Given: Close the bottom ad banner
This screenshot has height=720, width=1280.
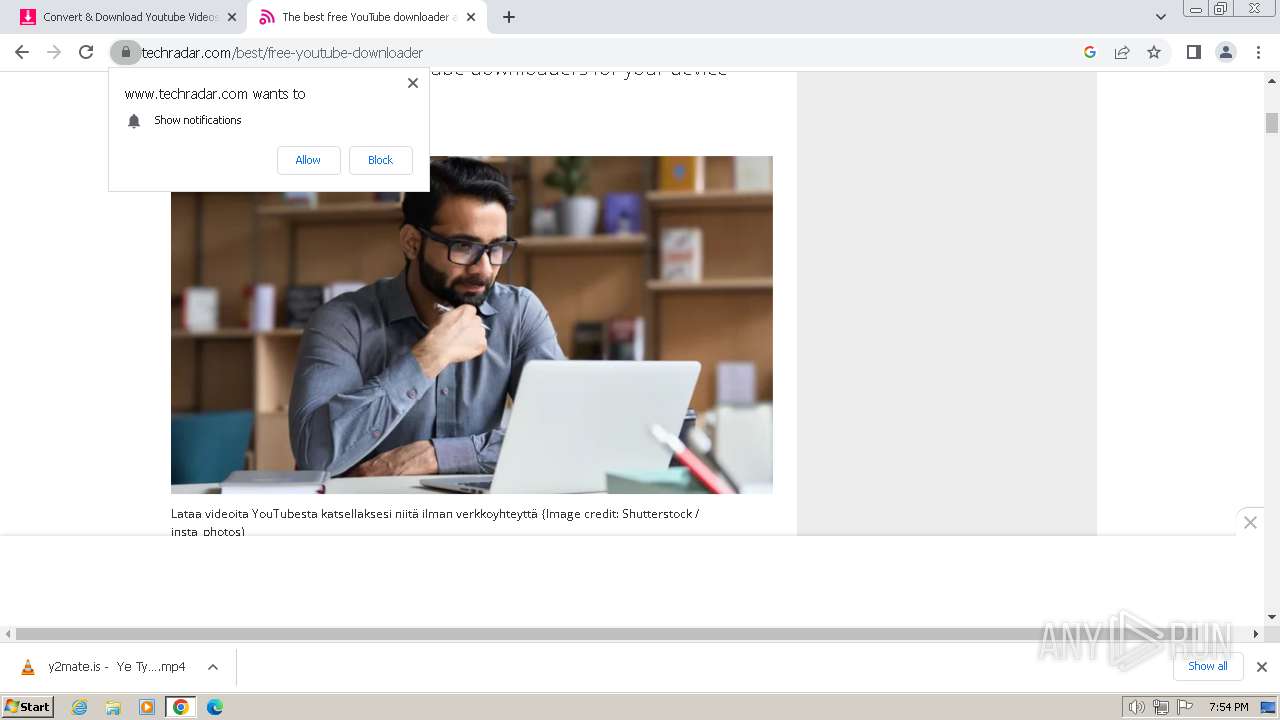Looking at the screenshot, I should pyautogui.click(x=1250, y=522).
